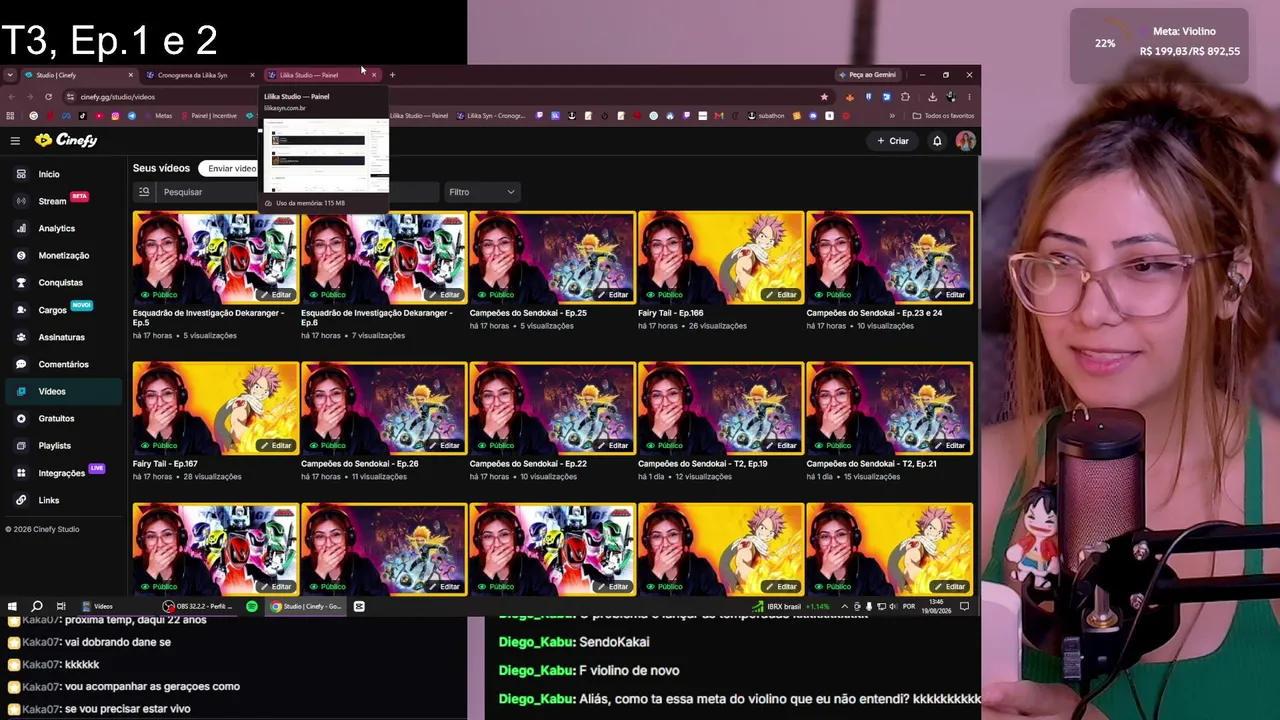The image size is (1280, 720).
Task: Open Monetização in sidebar
Action: tap(64, 255)
